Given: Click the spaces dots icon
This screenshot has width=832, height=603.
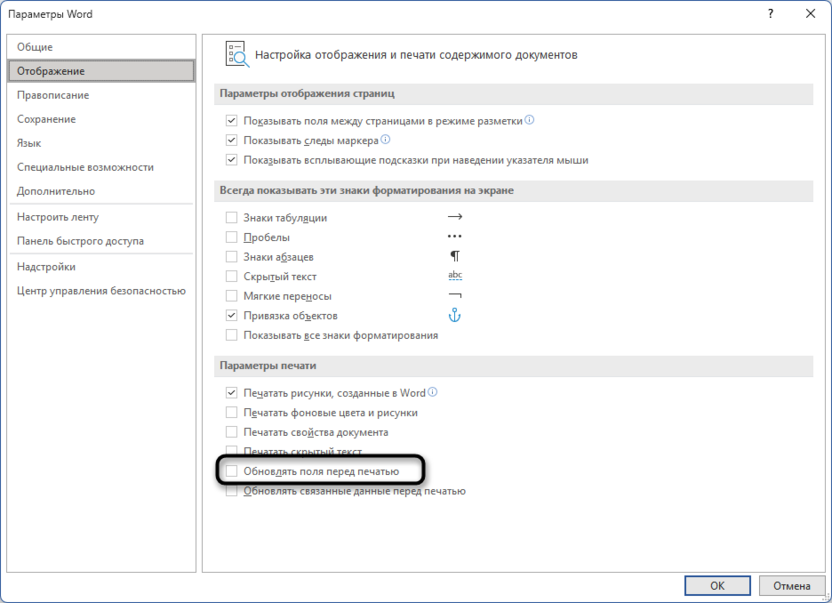Looking at the screenshot, I should (455, 237).
